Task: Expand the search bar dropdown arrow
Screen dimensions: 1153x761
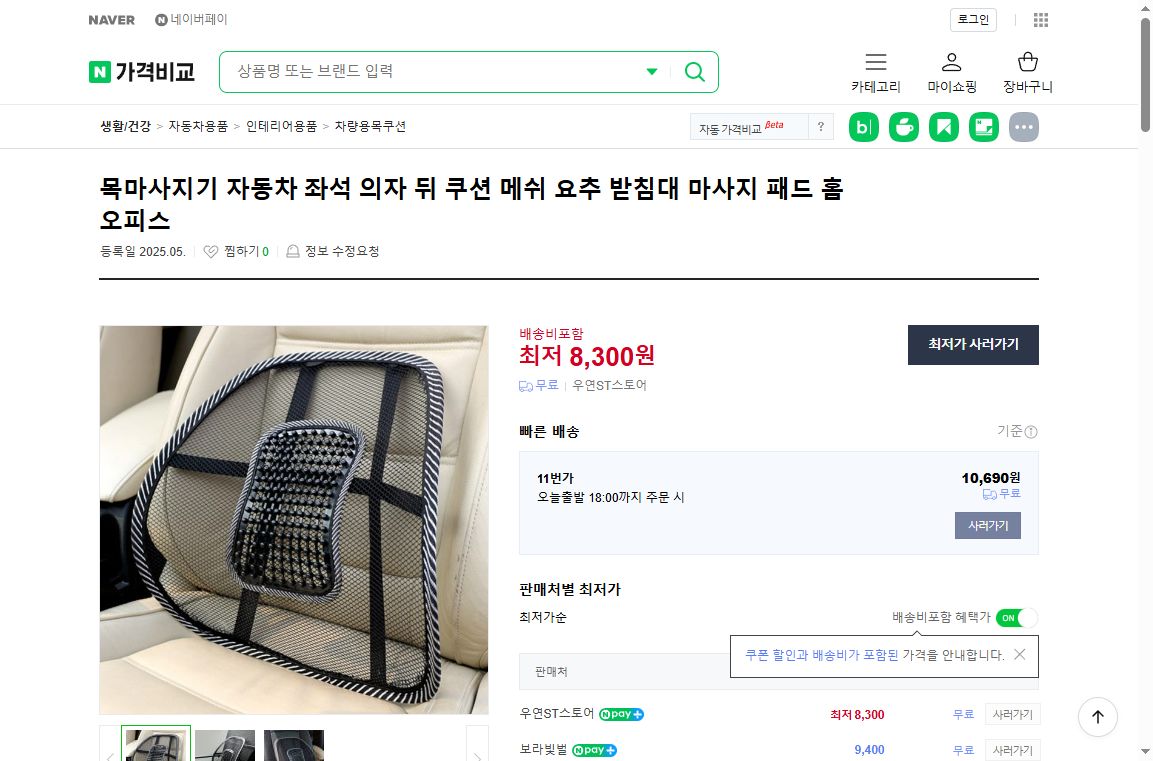Action: (652, 71)
